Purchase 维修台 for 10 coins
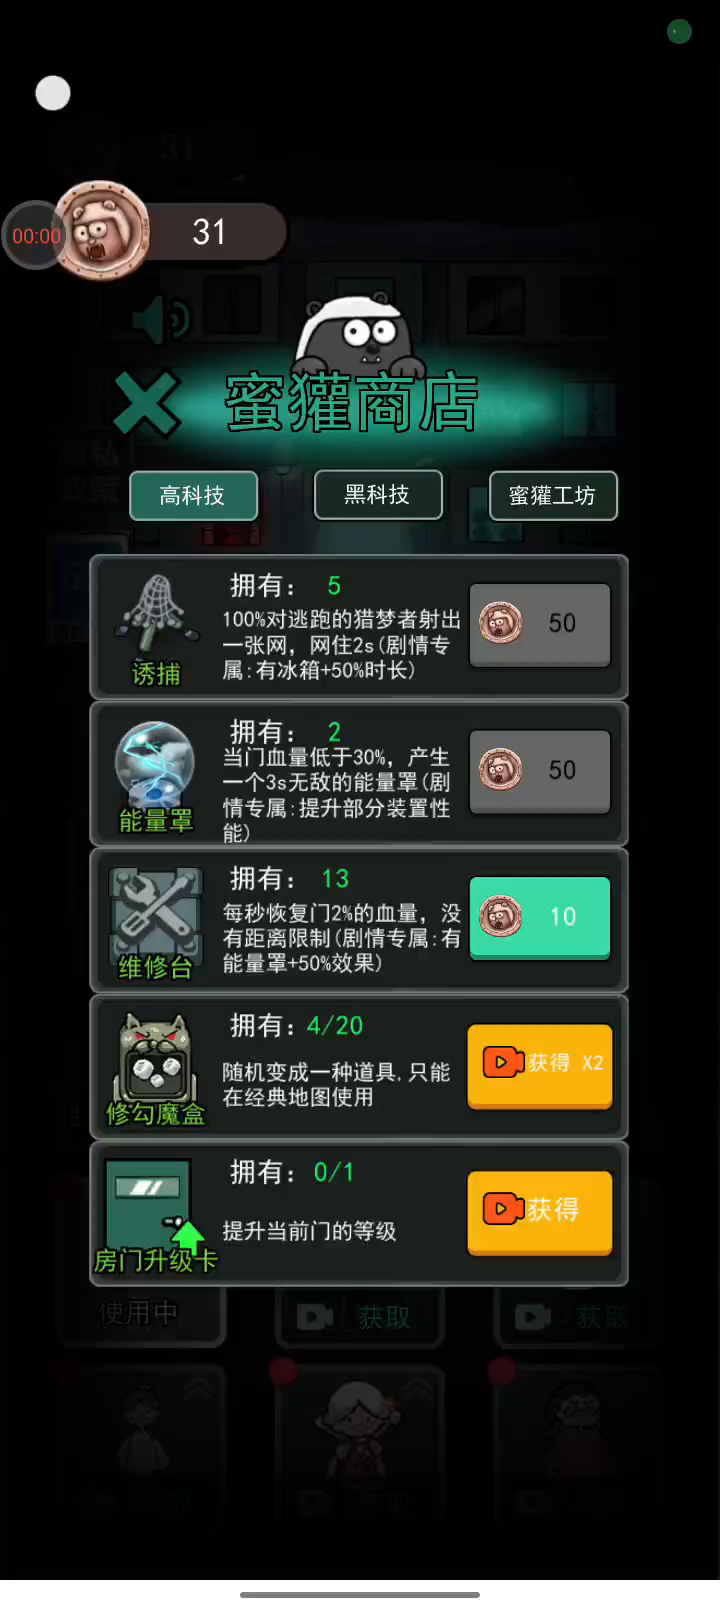This screenshot has height=1612, width=720. point(540,917)
